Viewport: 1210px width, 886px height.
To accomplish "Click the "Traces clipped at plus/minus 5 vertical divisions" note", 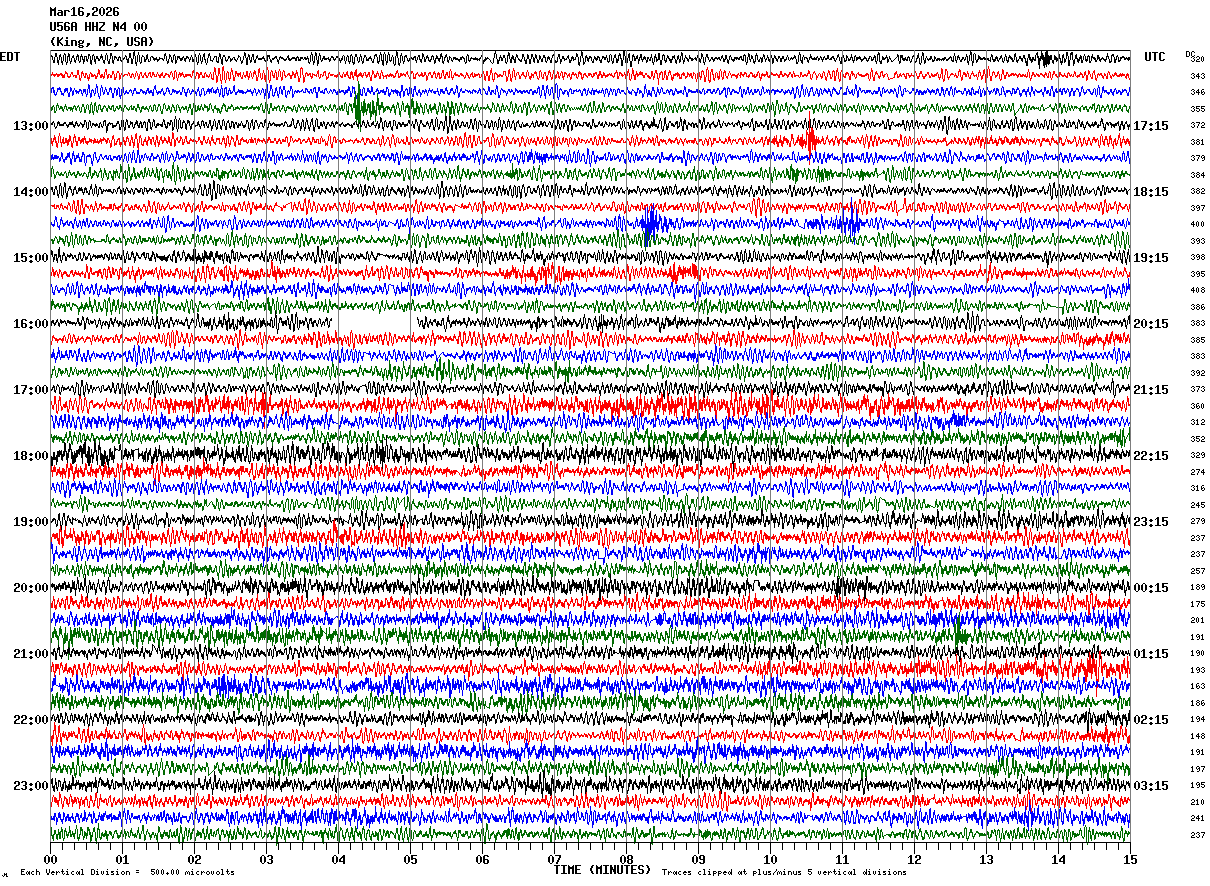I will [784, 873].
